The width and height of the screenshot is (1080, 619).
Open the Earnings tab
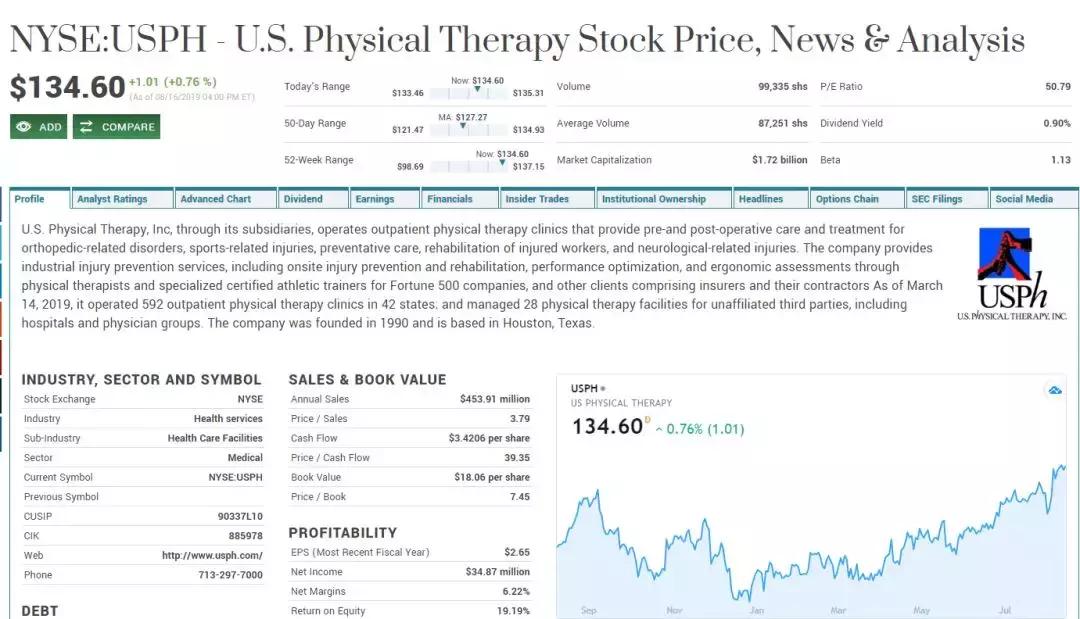[375, 199]
